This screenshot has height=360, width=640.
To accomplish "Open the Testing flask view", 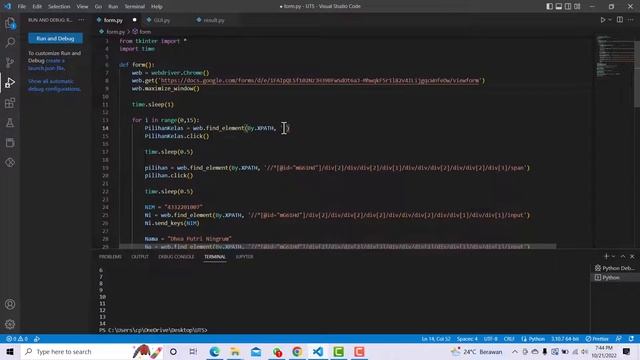I will pyautogui.click(x=10, y=122).
